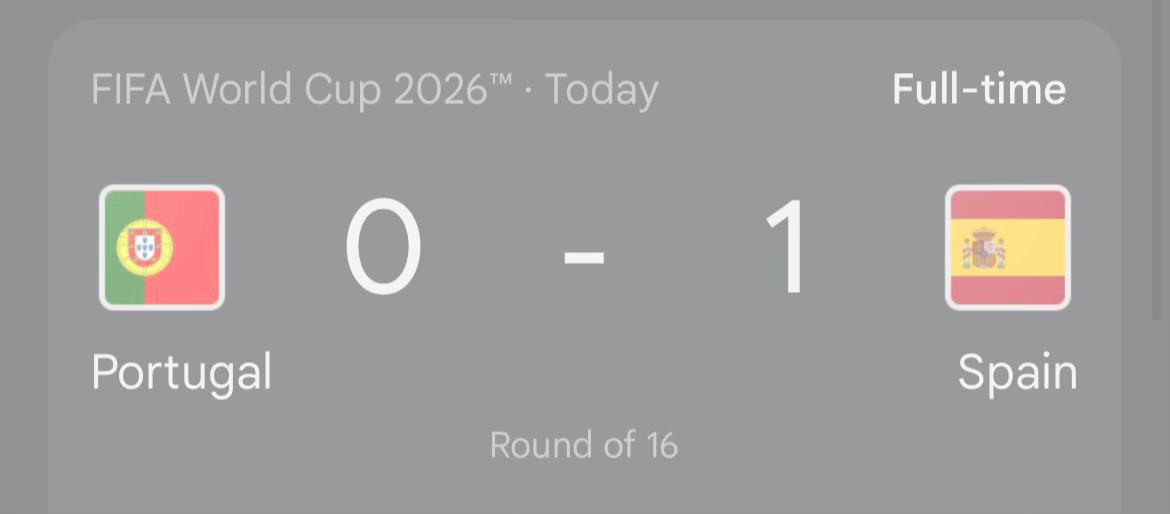
Task: Select the trademark symbol after 2026
Action: pos(501,81)
